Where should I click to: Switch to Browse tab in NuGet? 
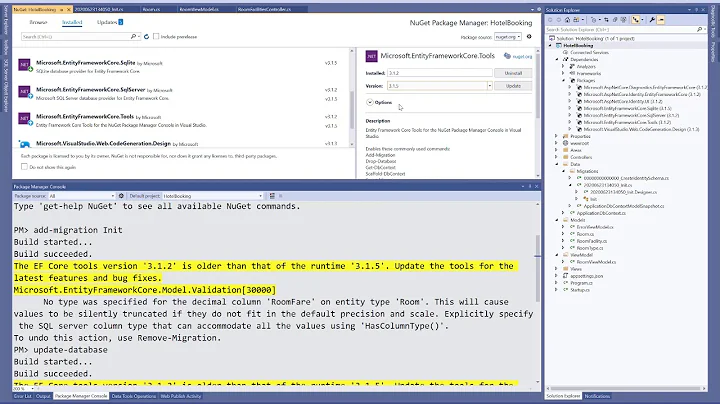(38, 22)
